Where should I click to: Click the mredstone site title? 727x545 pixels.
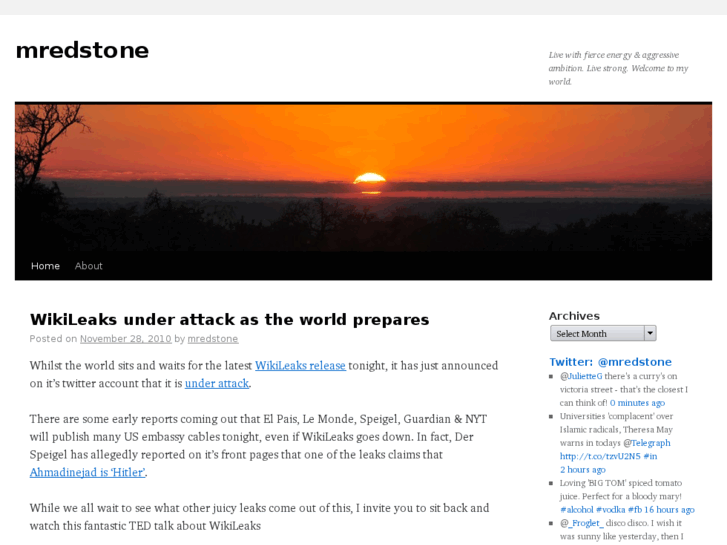pos(82,51)
